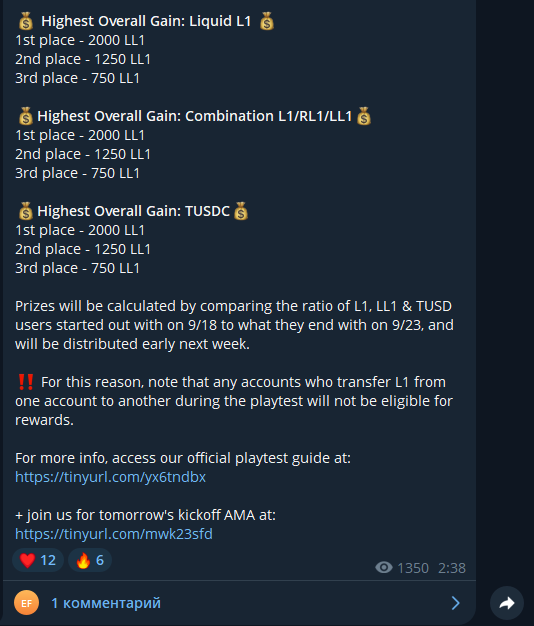Screen dimensions: 534x626
Task: Click the red double exclamation emoji
Action: [26, 382]
